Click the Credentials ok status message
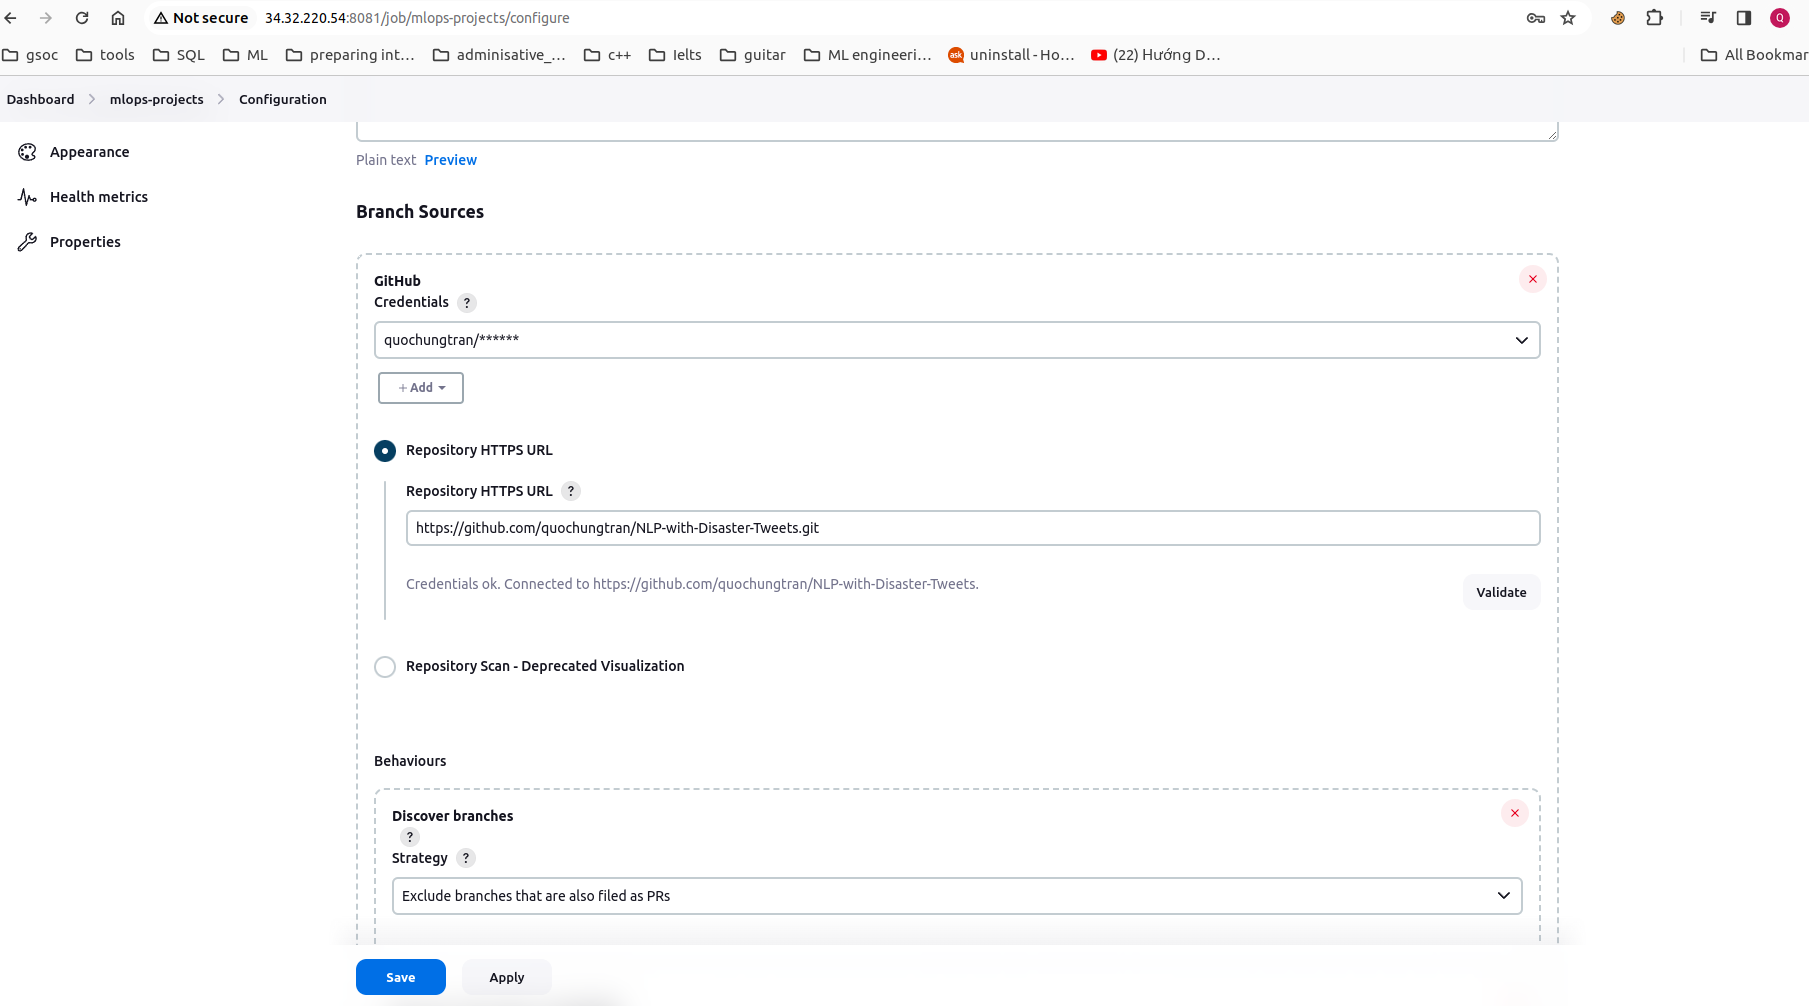The image size is (1809, 1006). click(x=692, y=584)
